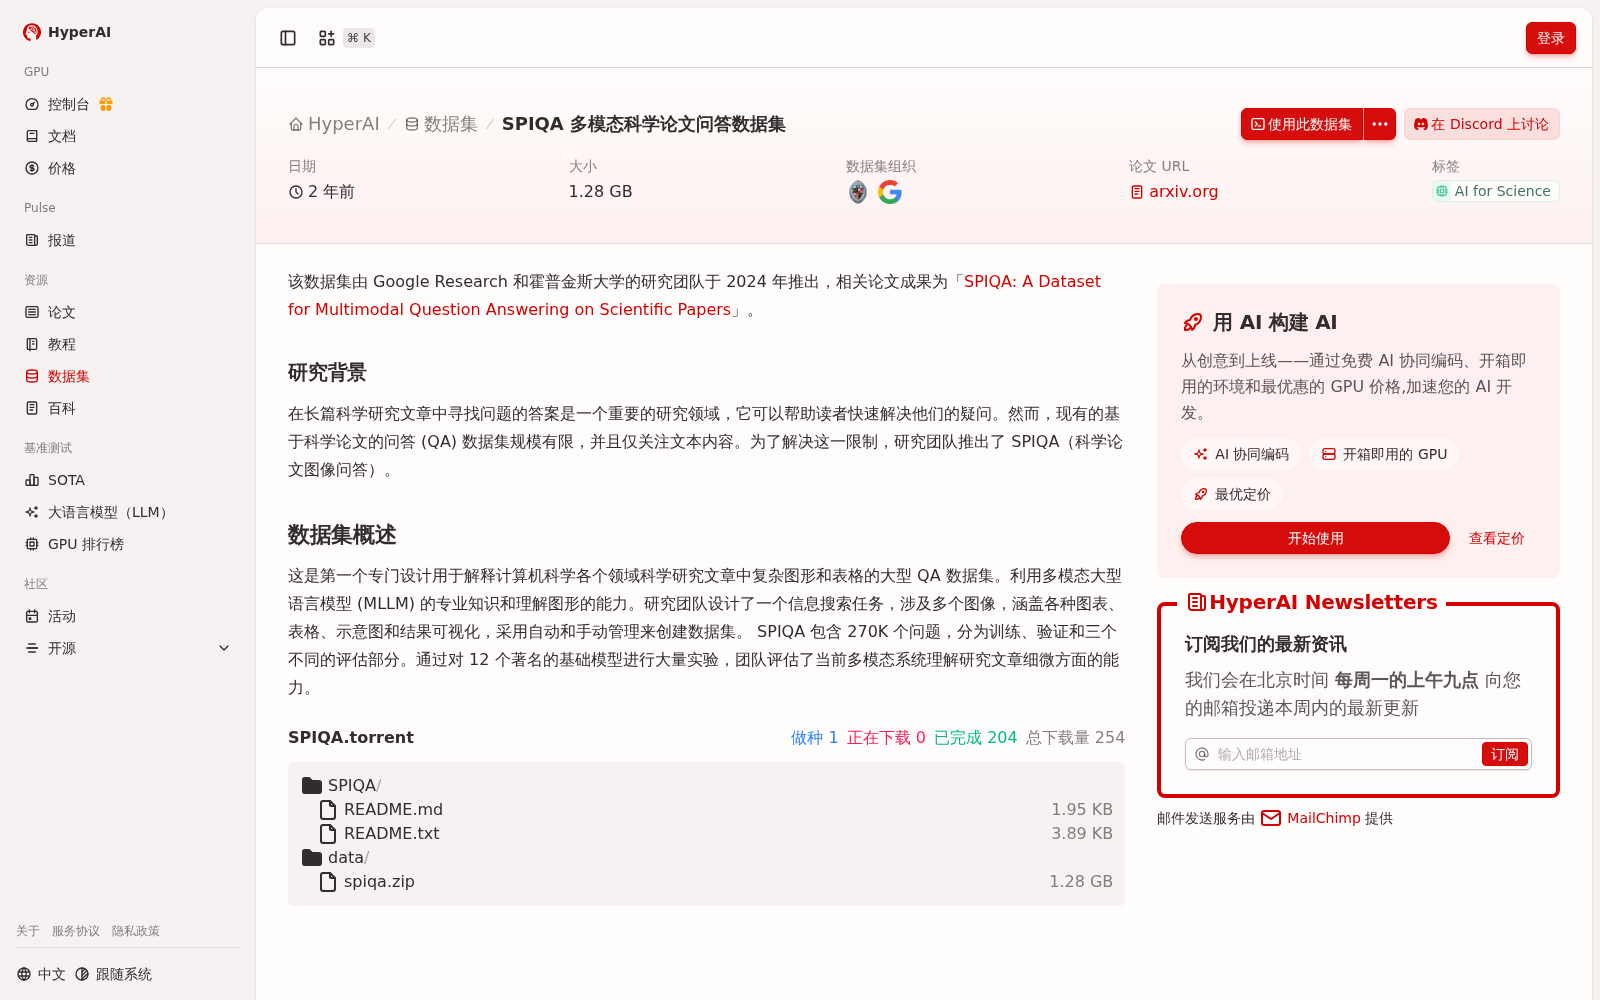The height and width of the screenshot is (1000, 1600).
Task: Click the 服务协议 footer link
Action: pos(76,931)
